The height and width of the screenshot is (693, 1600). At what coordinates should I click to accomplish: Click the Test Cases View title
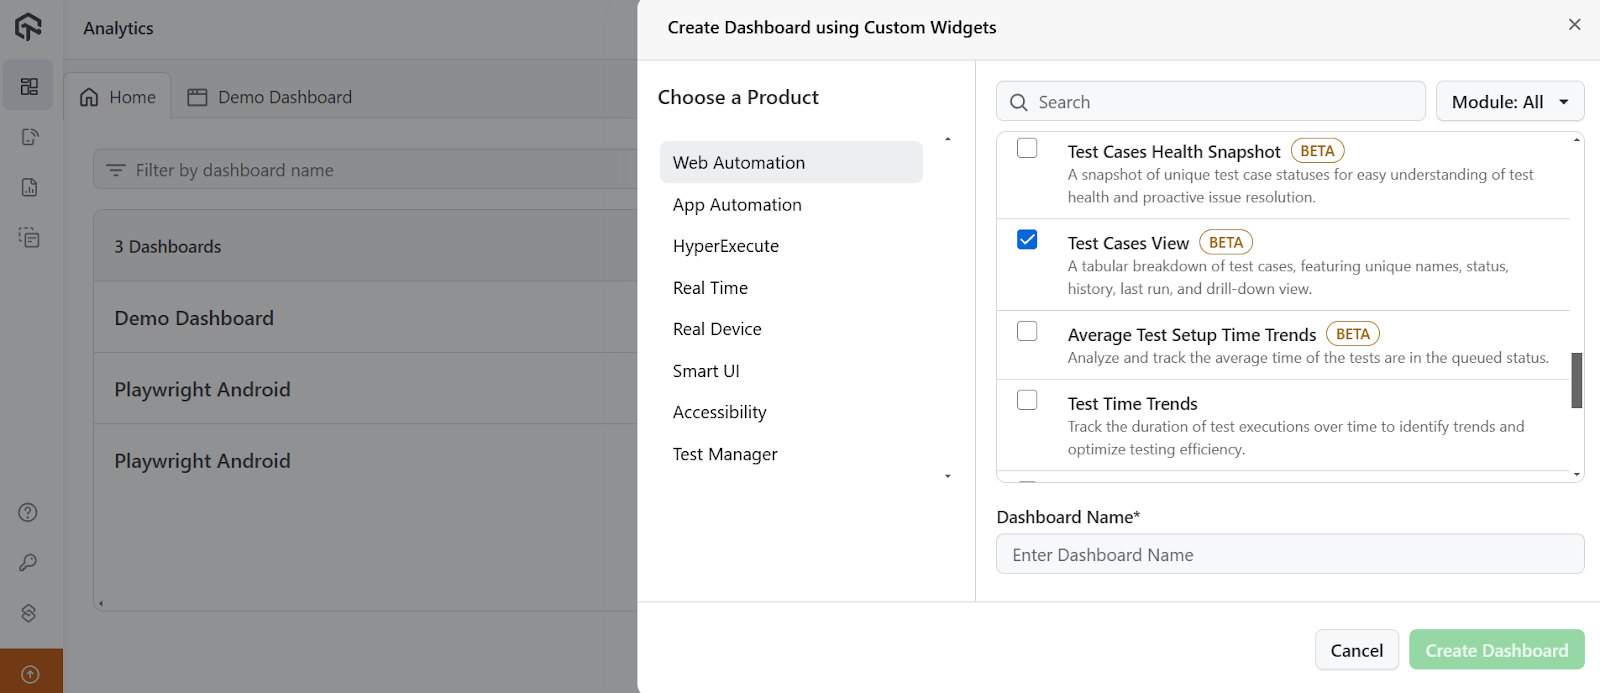click(x=1128, y=243)
